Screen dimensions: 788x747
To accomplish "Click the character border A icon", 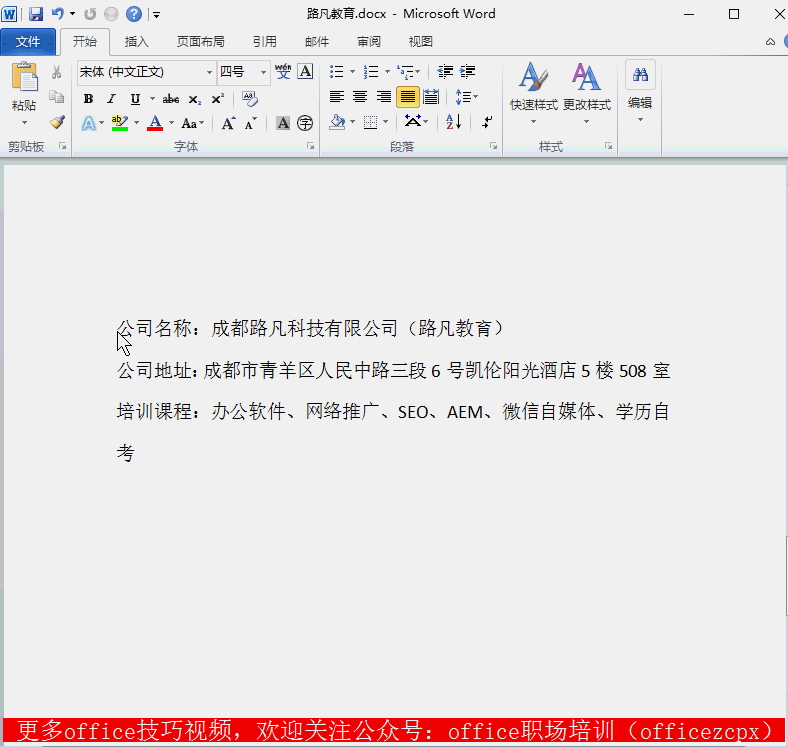I will click(306, 71).
